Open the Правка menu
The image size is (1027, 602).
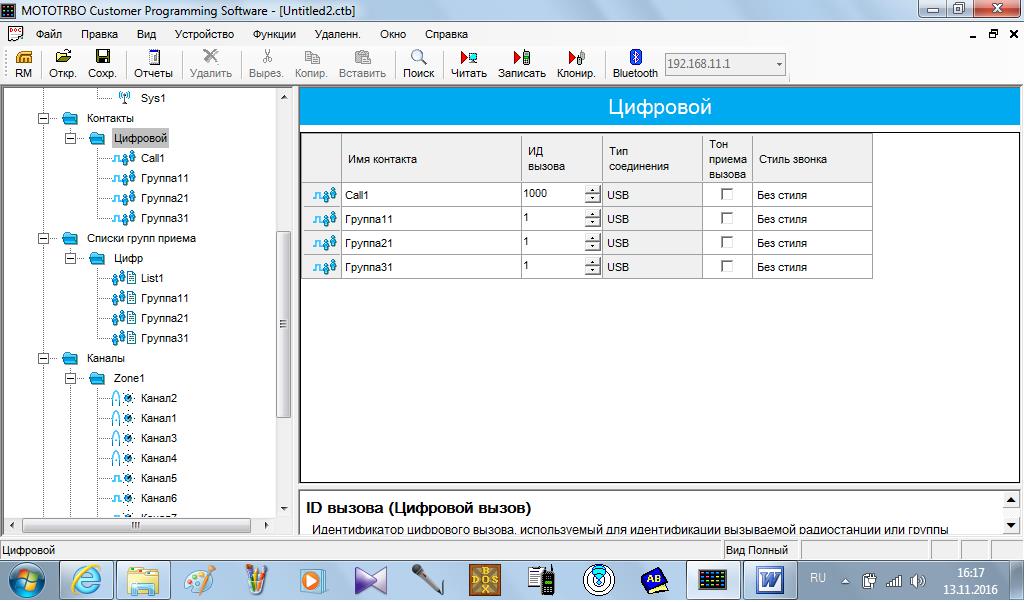point(100,34)
